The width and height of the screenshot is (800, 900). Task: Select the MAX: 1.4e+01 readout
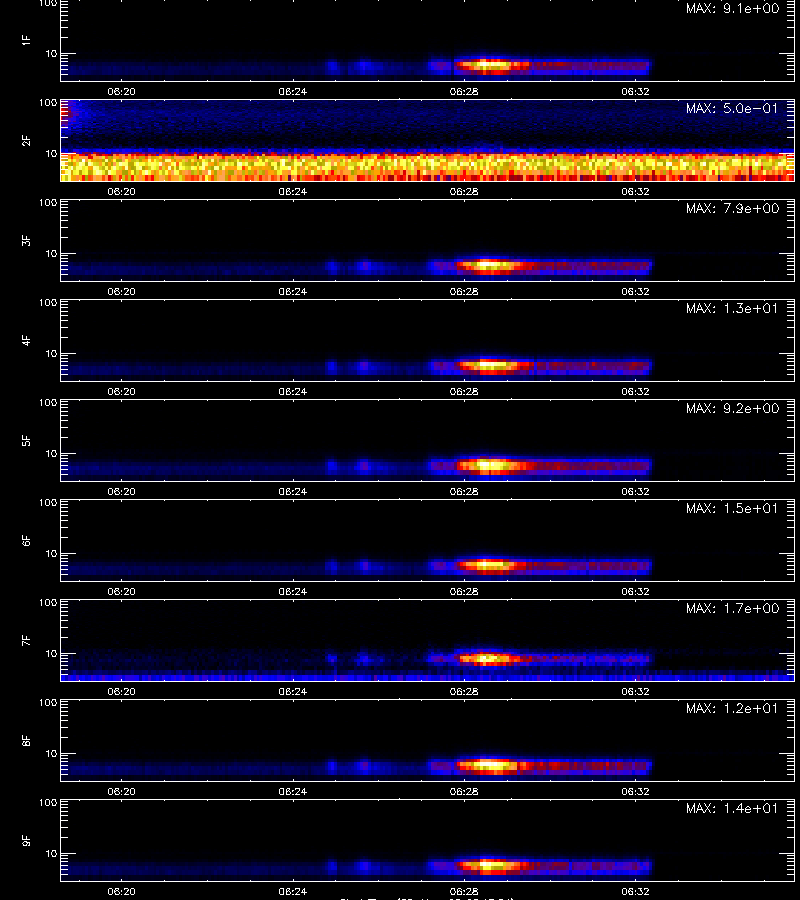(x=732, y=808)
